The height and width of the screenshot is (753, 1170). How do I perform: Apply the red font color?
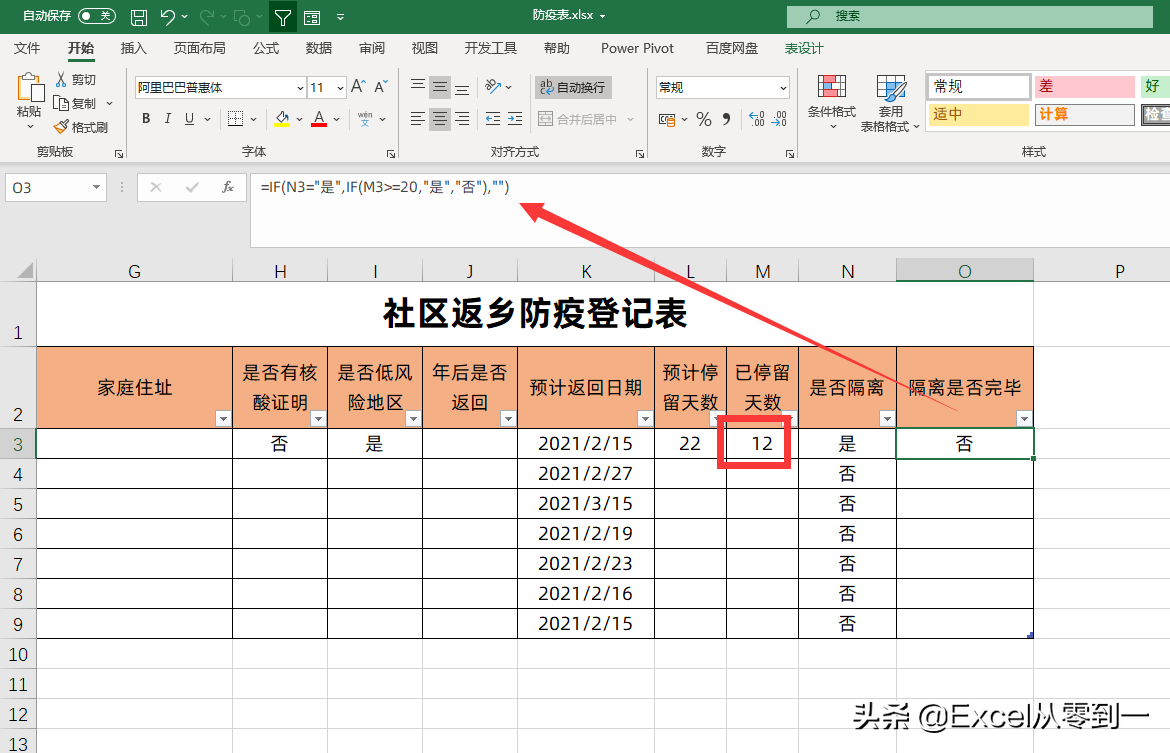point(319,119)
